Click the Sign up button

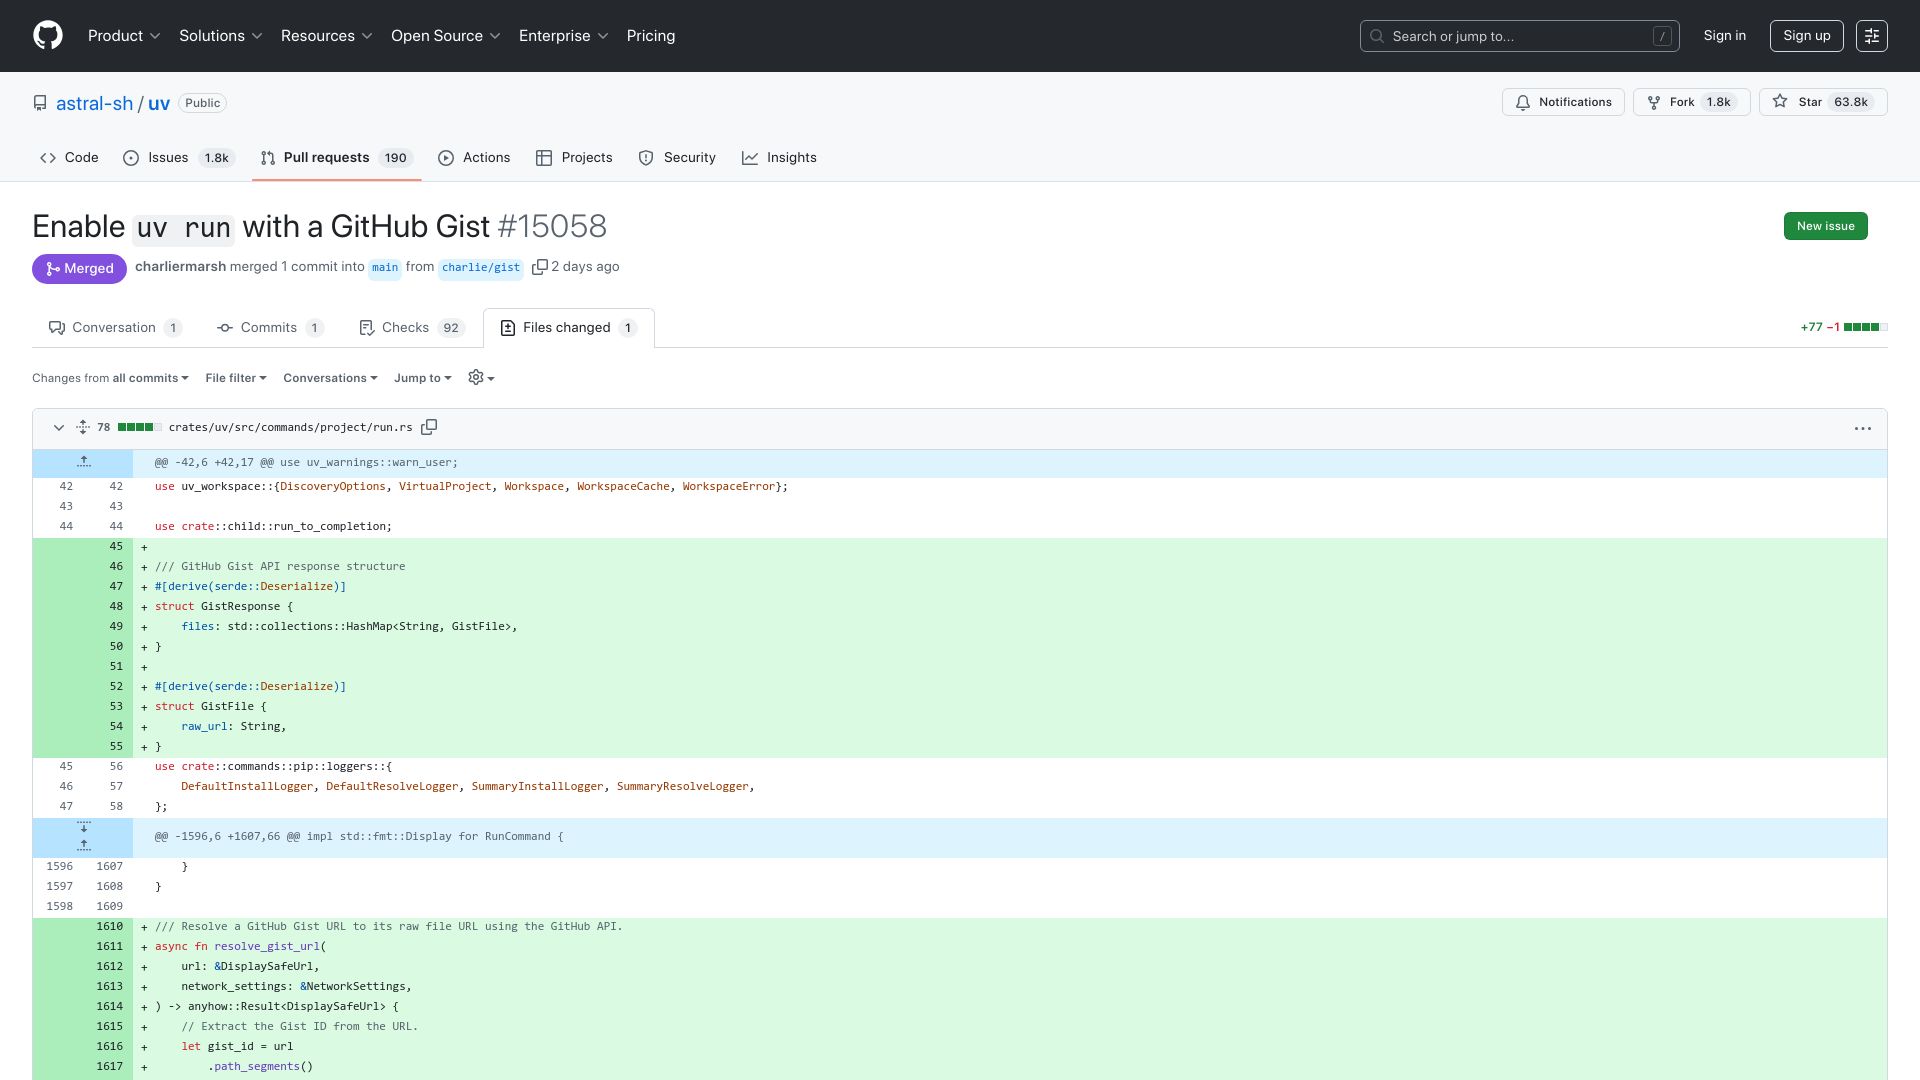pyautogui.click(x=1806, y=36)
